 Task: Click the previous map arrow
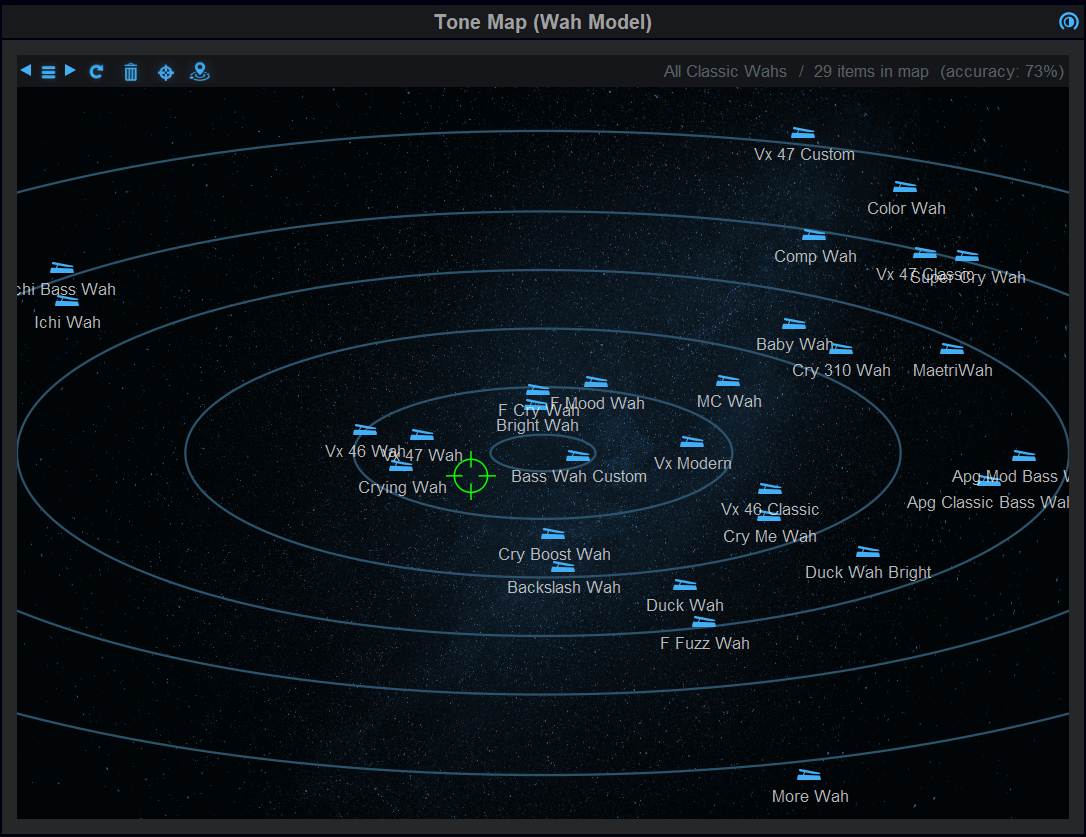(26, 71)
